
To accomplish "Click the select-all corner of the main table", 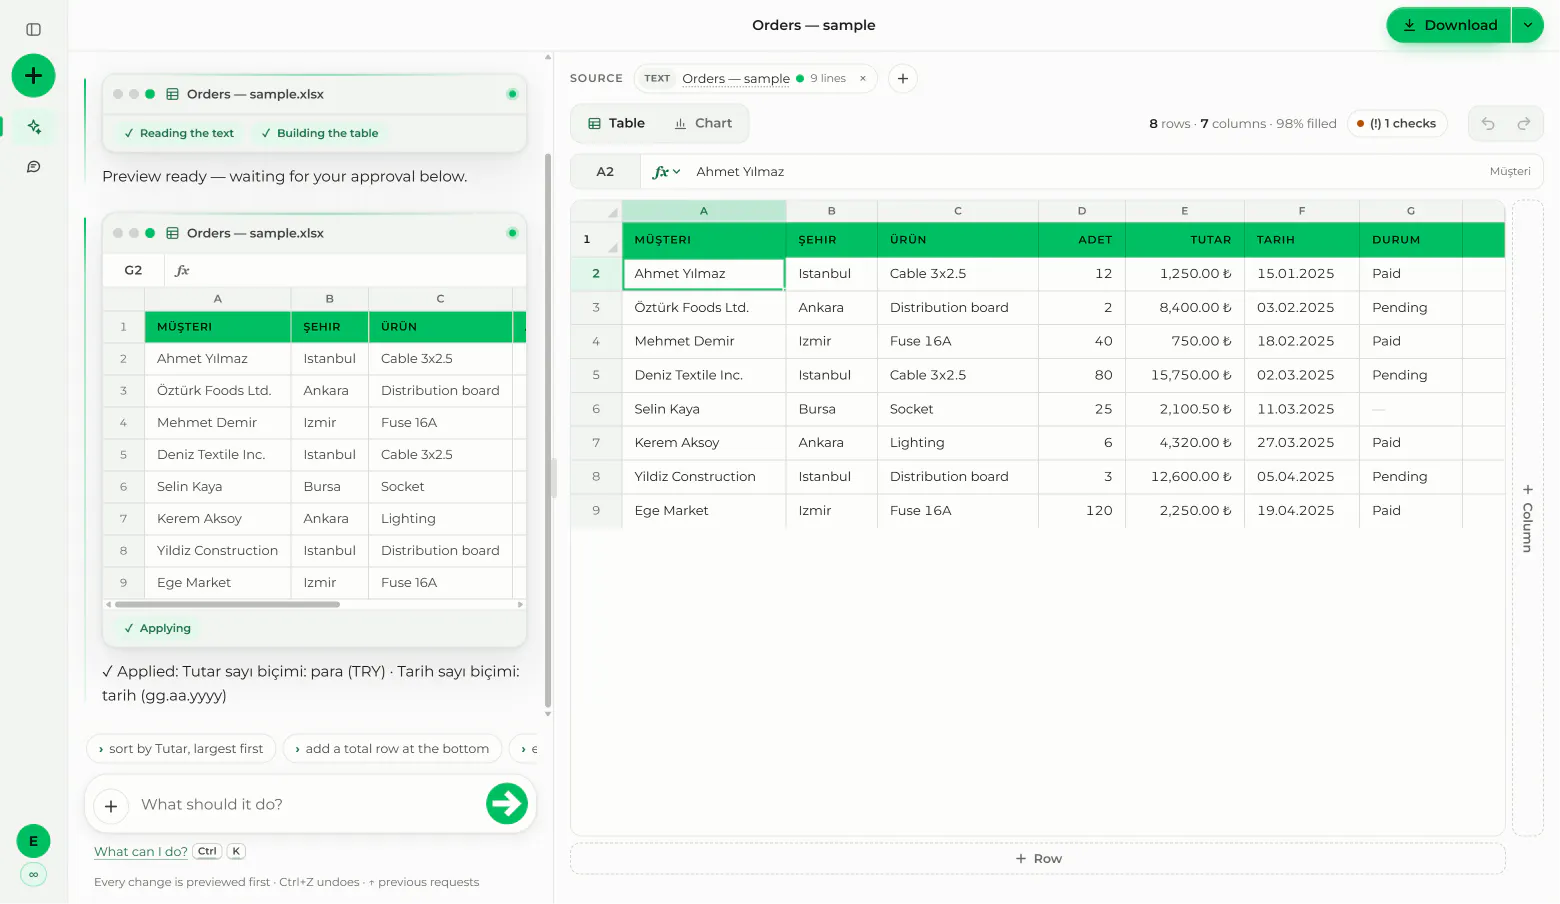I will (597, 211).
